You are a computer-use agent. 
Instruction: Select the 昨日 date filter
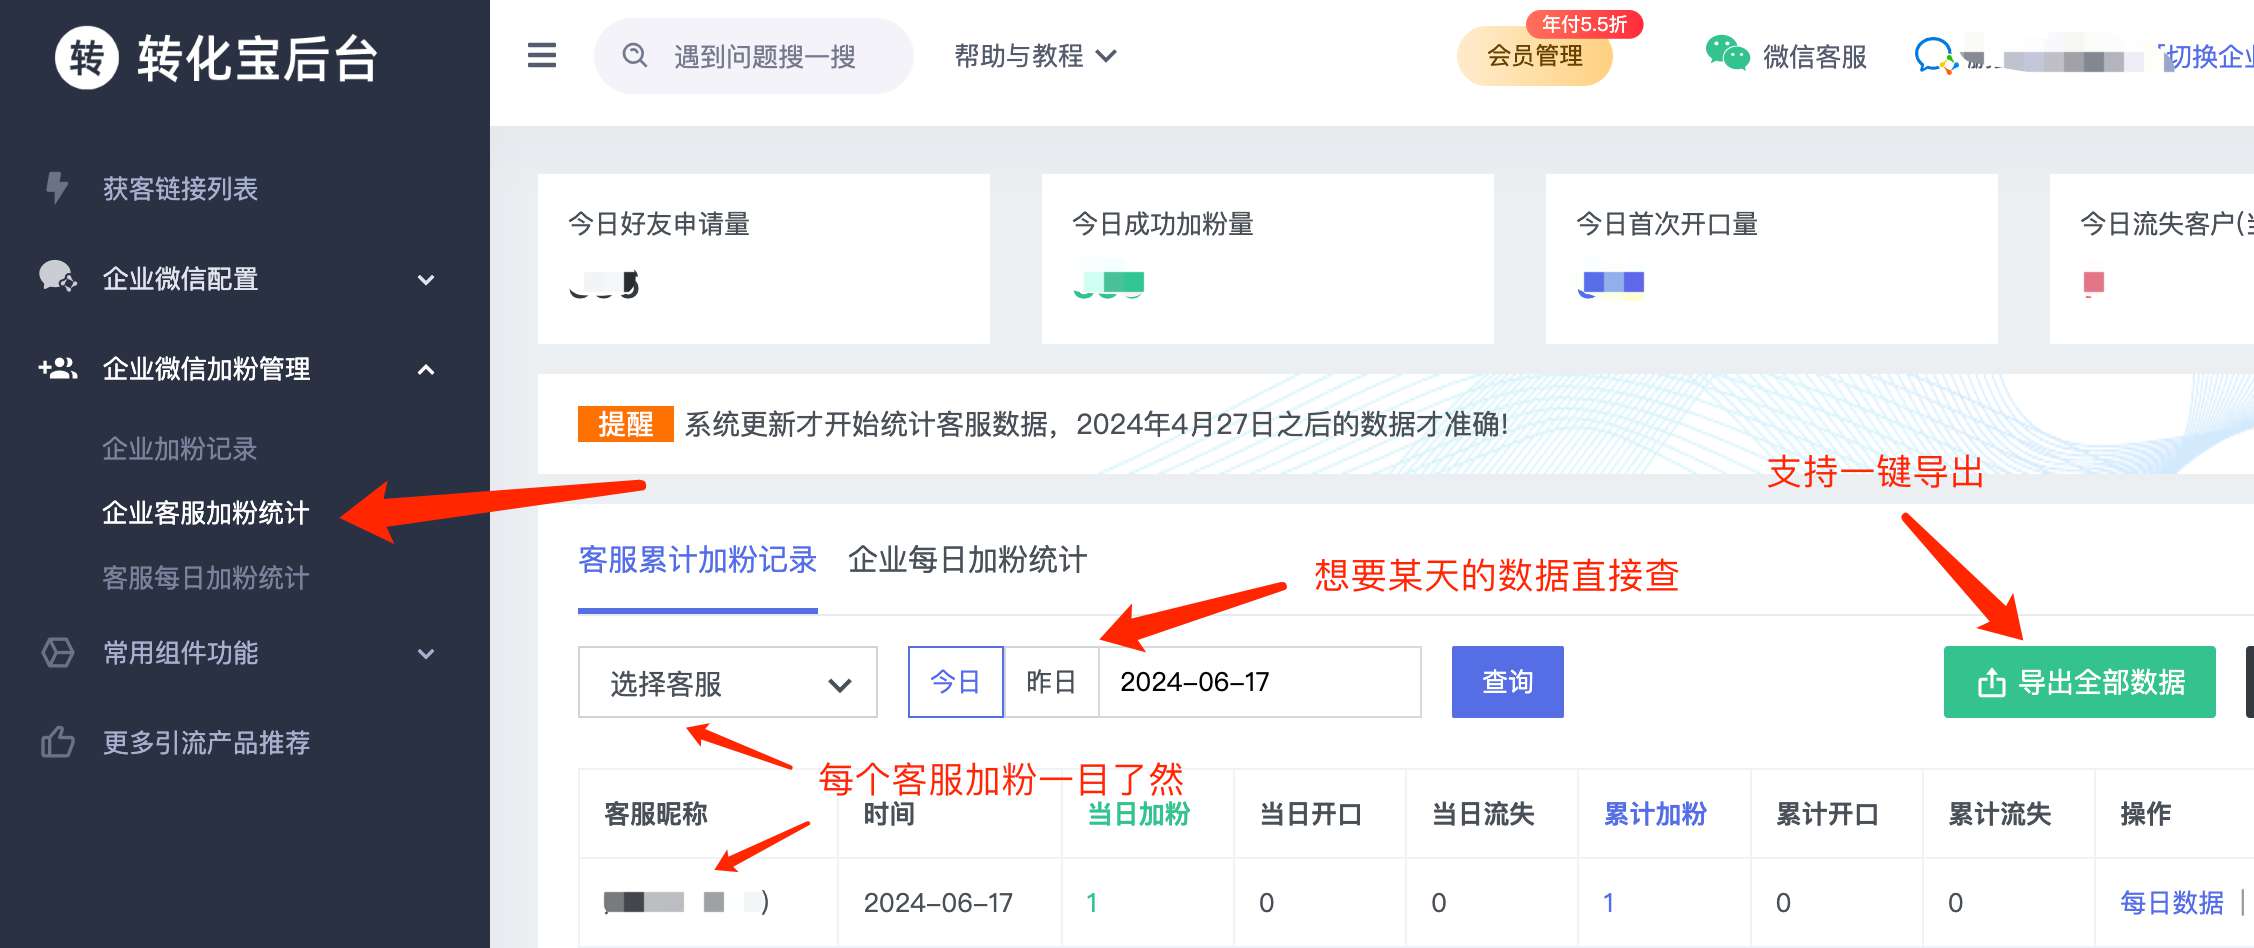click(1051, 682)
